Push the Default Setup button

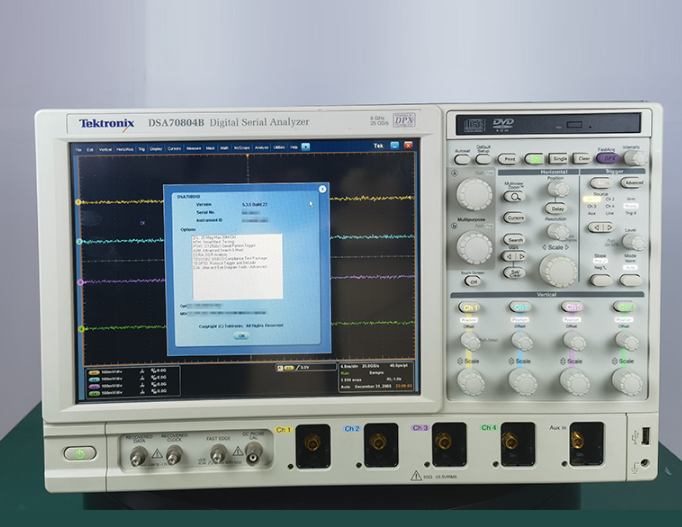[x=483, y=159]
